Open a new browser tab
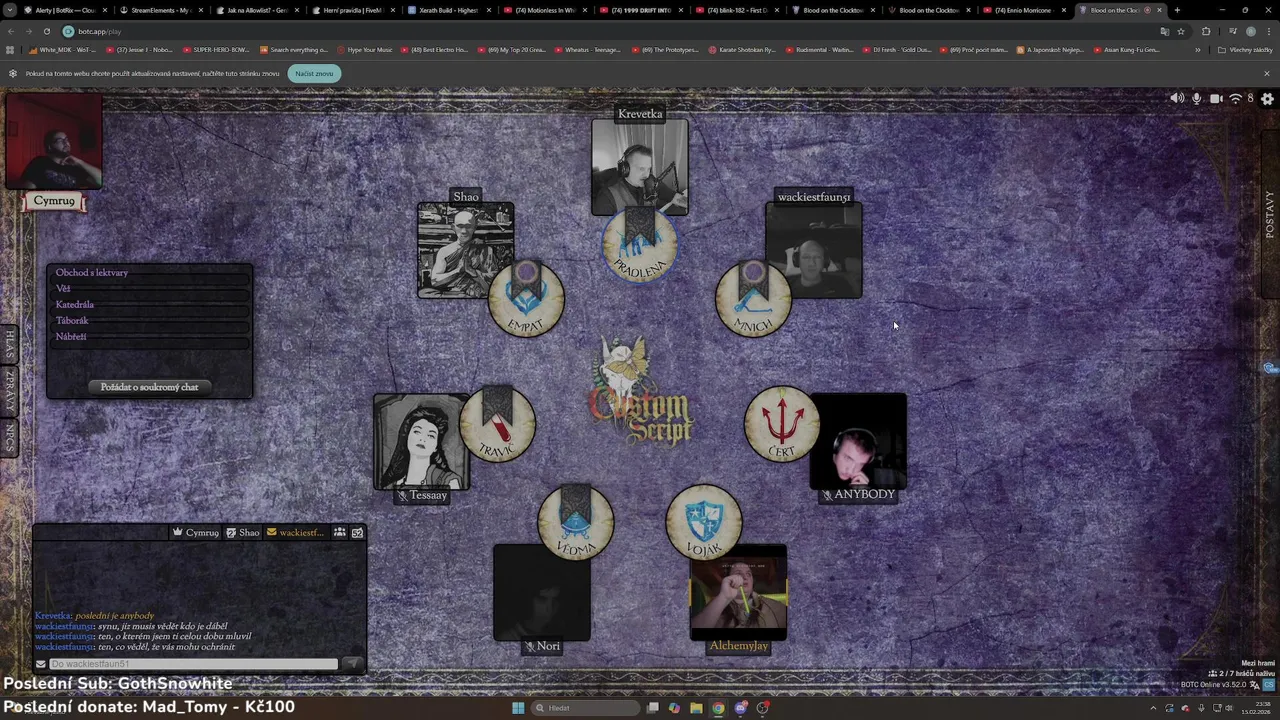The image size is (1280, 720). [1177, 10]
